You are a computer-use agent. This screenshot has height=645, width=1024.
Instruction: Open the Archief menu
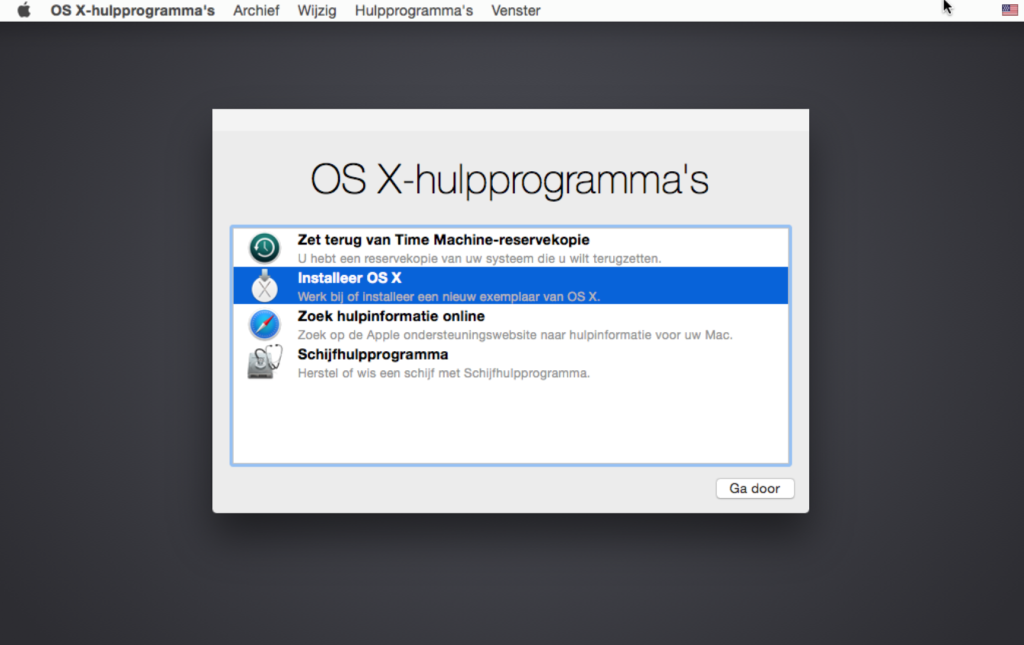256,10
